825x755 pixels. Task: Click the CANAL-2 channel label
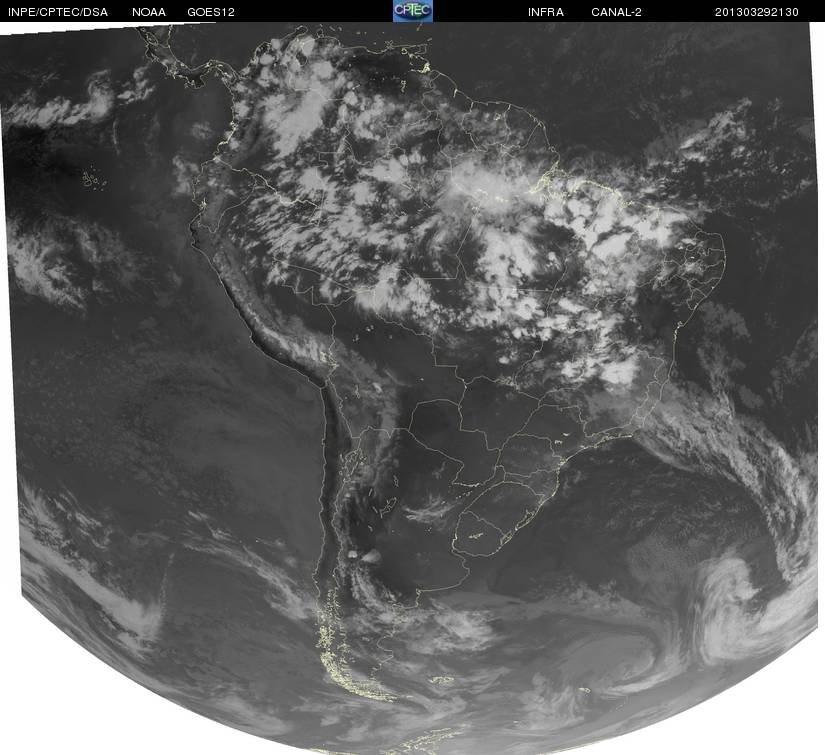pos(616,12)
